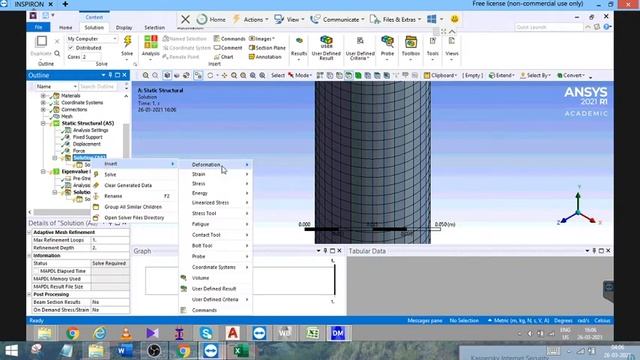Expand the Connections tree node
This screenshot has height=360, width=640.
click(x=43, y=109)
